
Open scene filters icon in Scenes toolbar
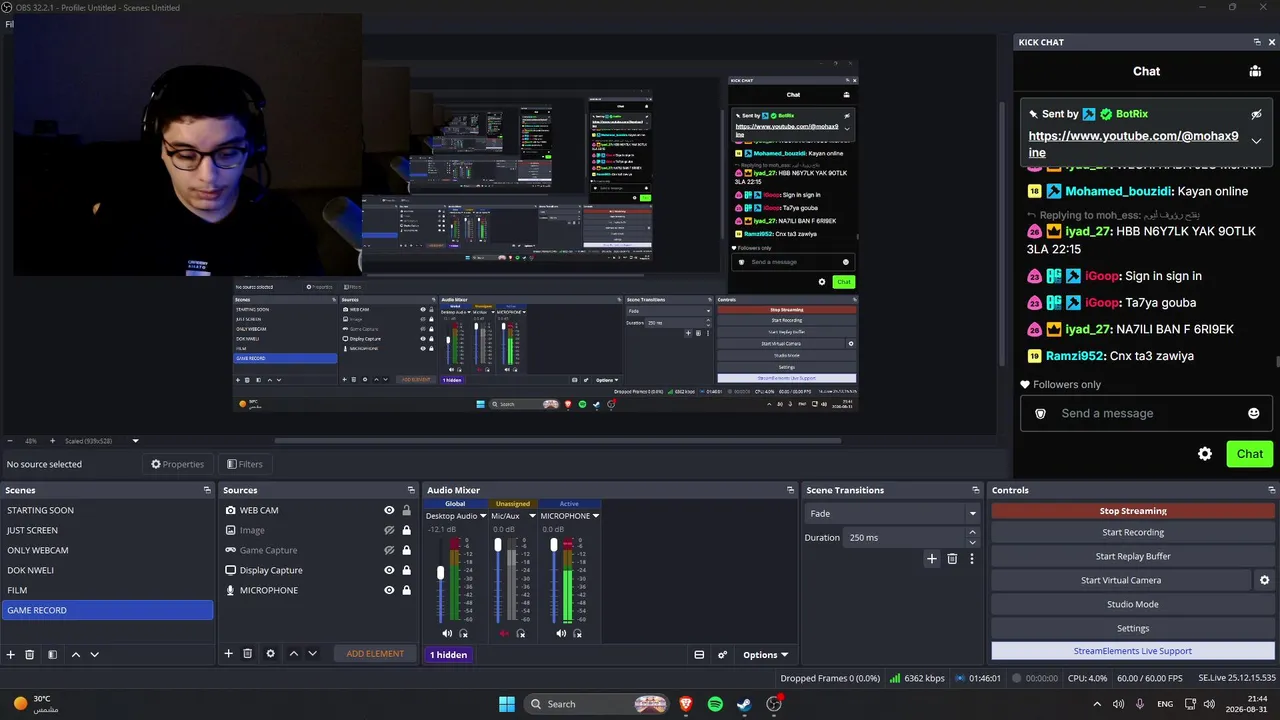[x=53, y=654]
